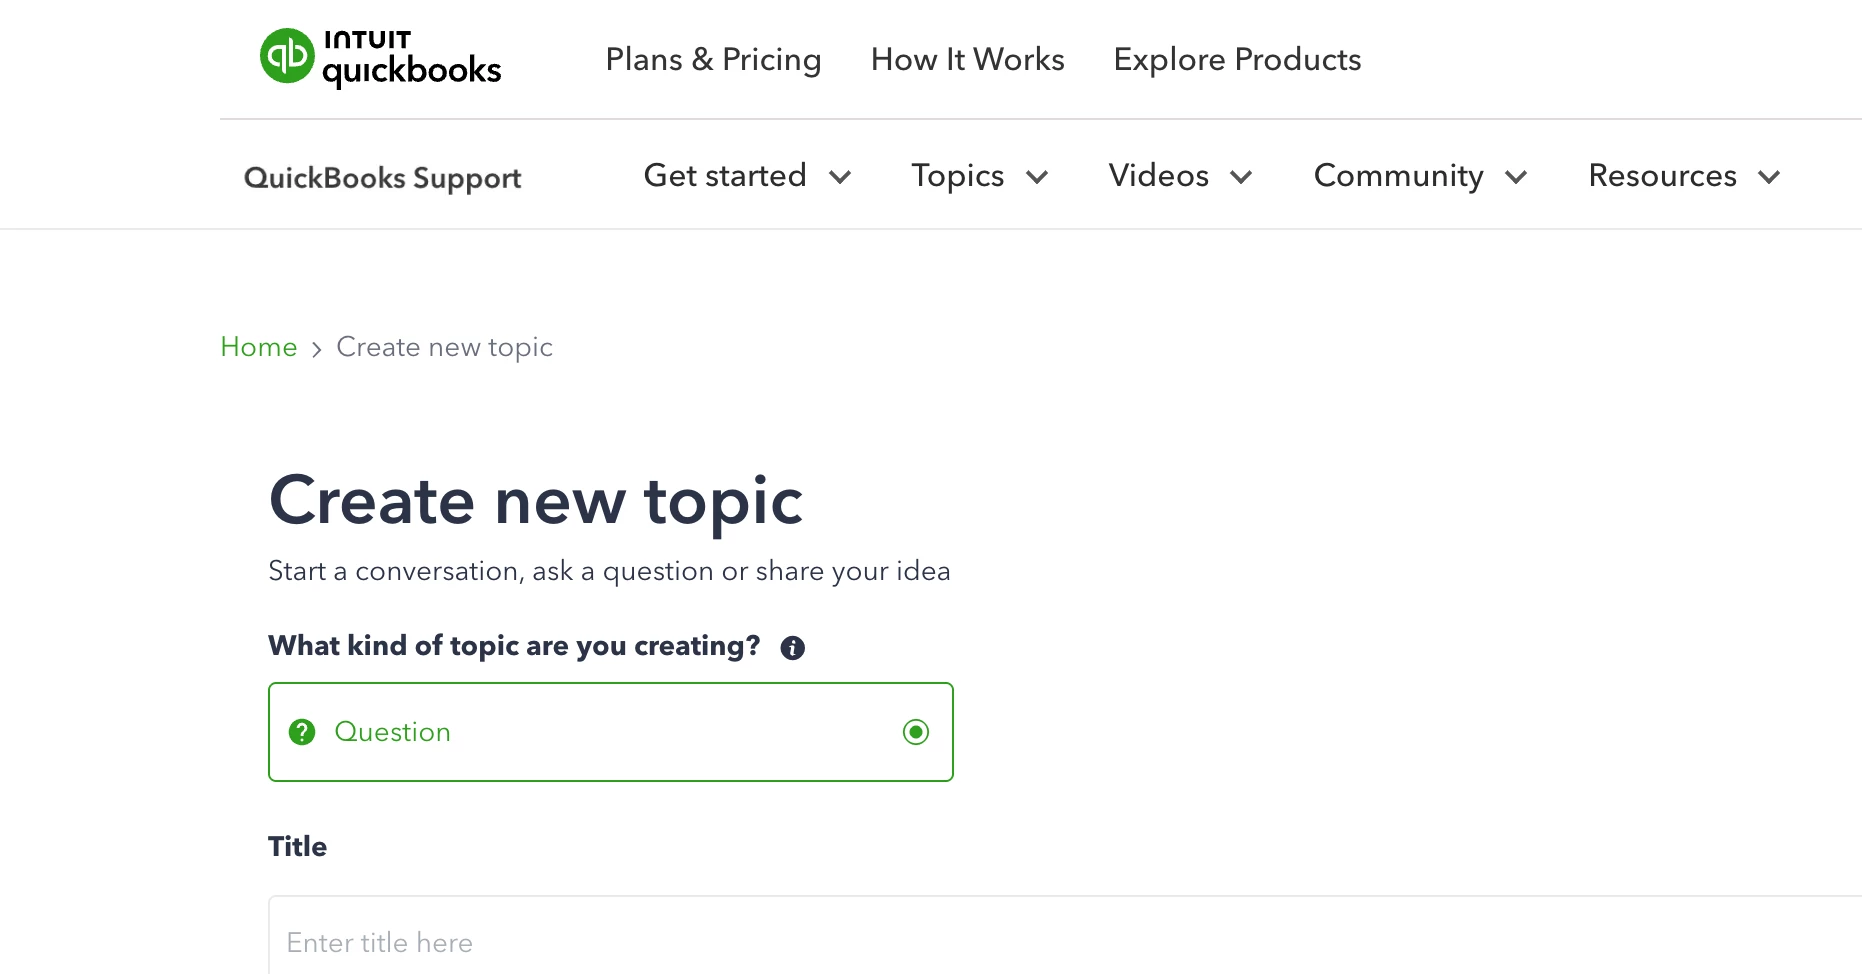This screenshot has width=1862, height=974.
Task: Choose the Question topic type box
Action: (x=611, y=732)
